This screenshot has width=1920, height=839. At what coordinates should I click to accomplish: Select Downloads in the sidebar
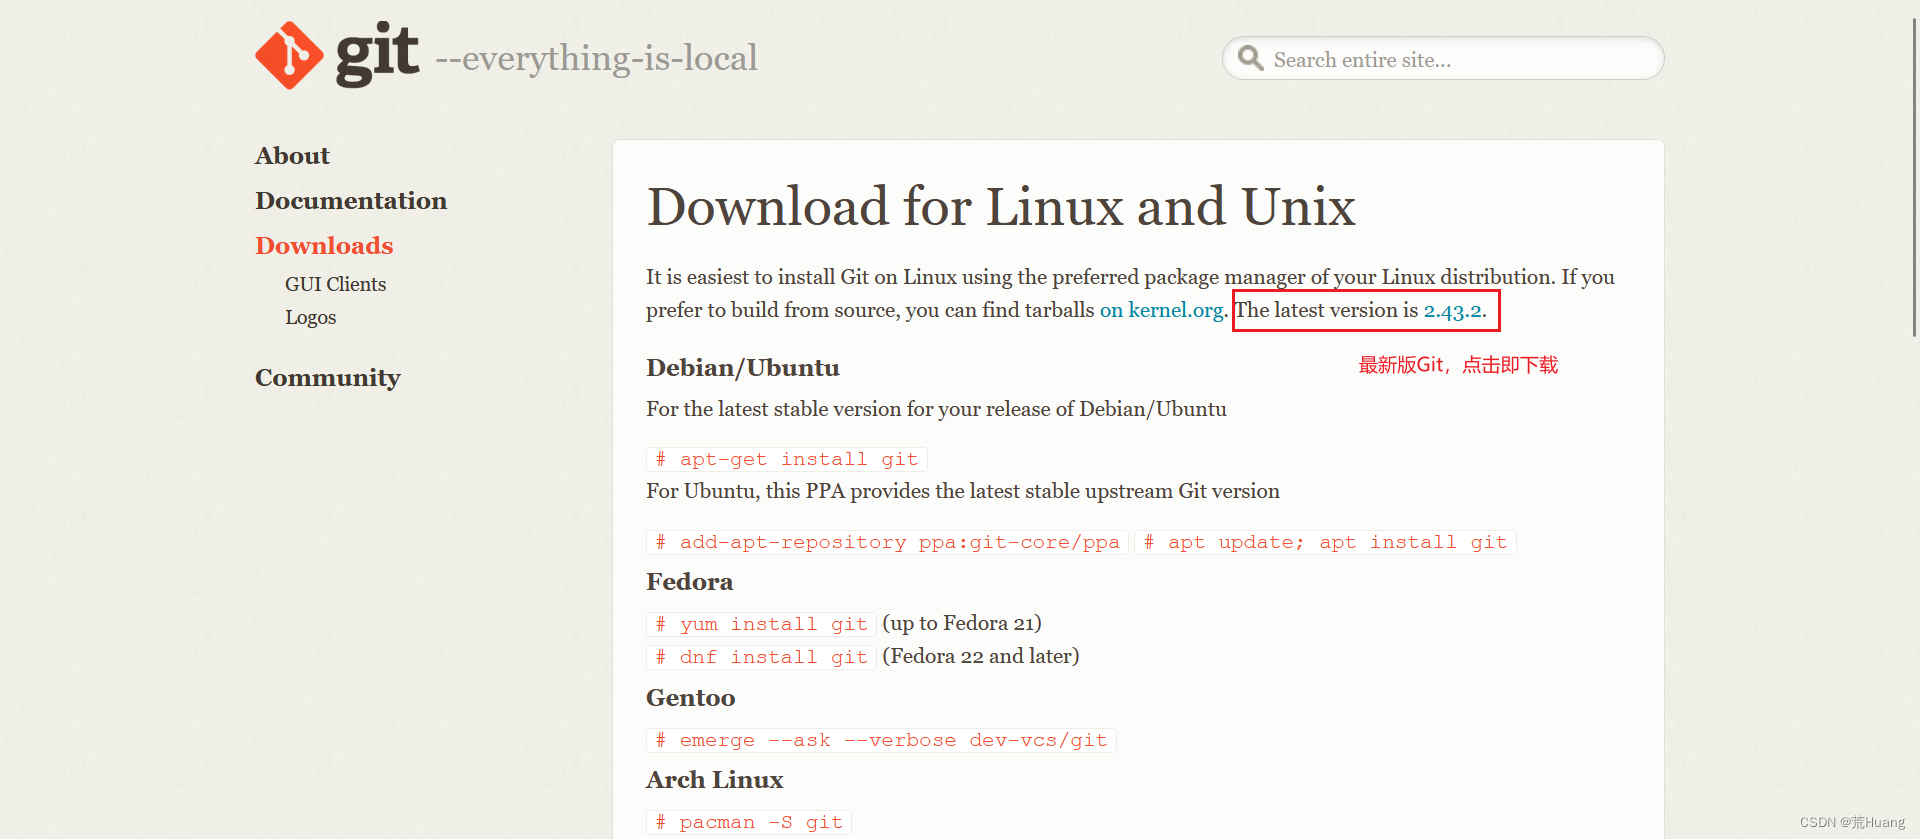click(x=324, y=246)
